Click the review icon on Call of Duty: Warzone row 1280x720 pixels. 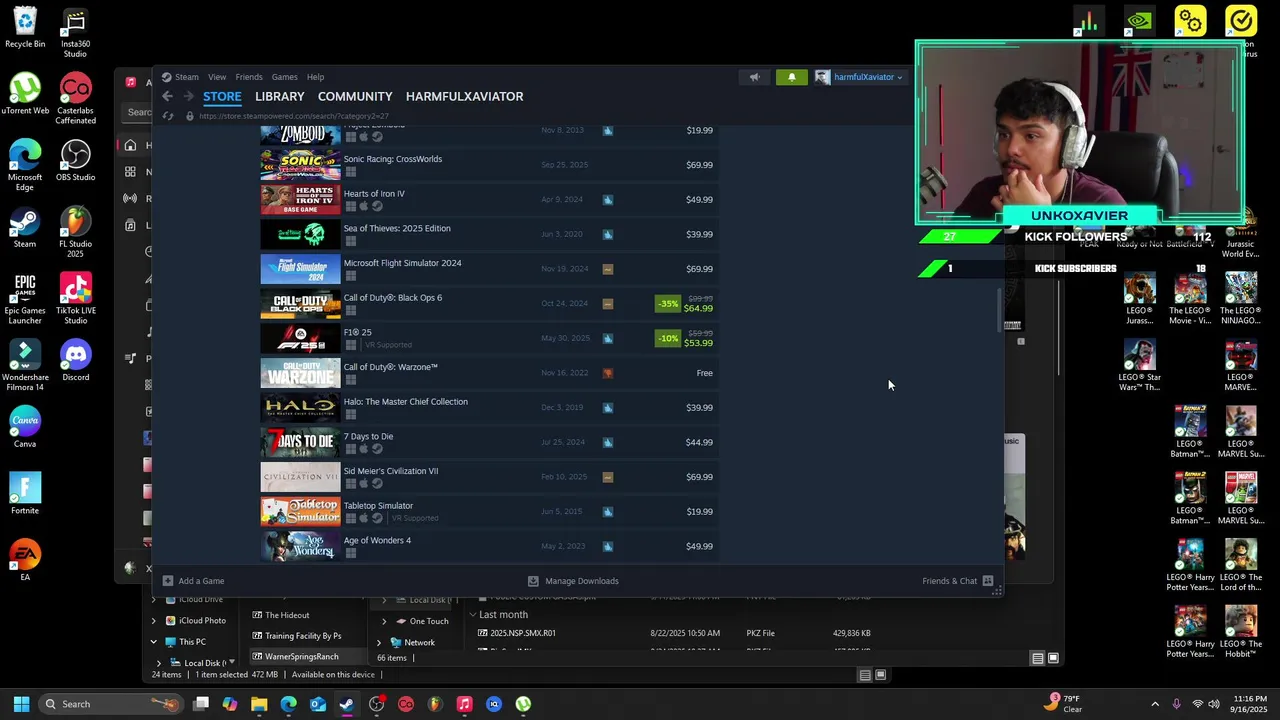click(x=608, y=373)
